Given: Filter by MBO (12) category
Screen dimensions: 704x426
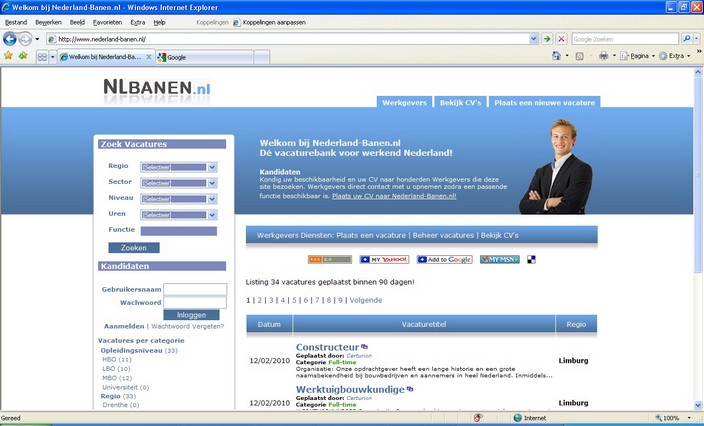Looking at the screenshot, I should coord(117,378).
